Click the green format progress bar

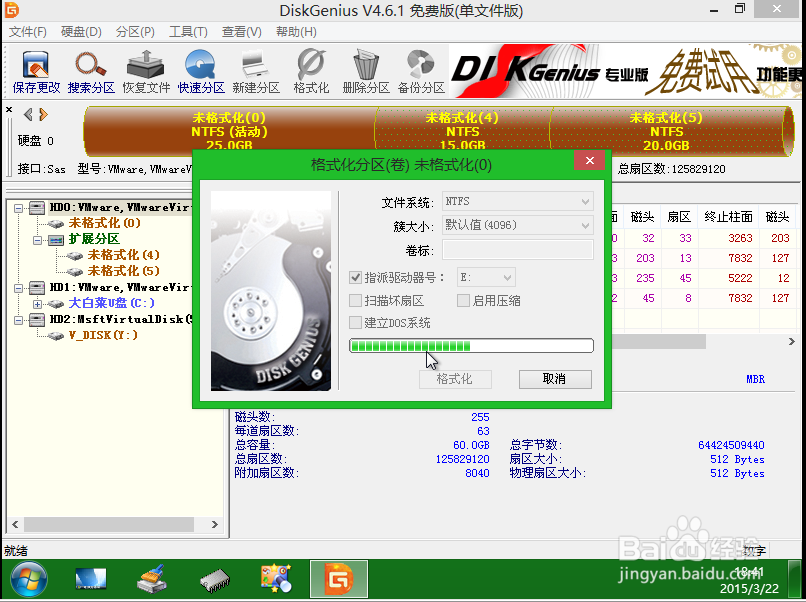click(x=471, y=345)
